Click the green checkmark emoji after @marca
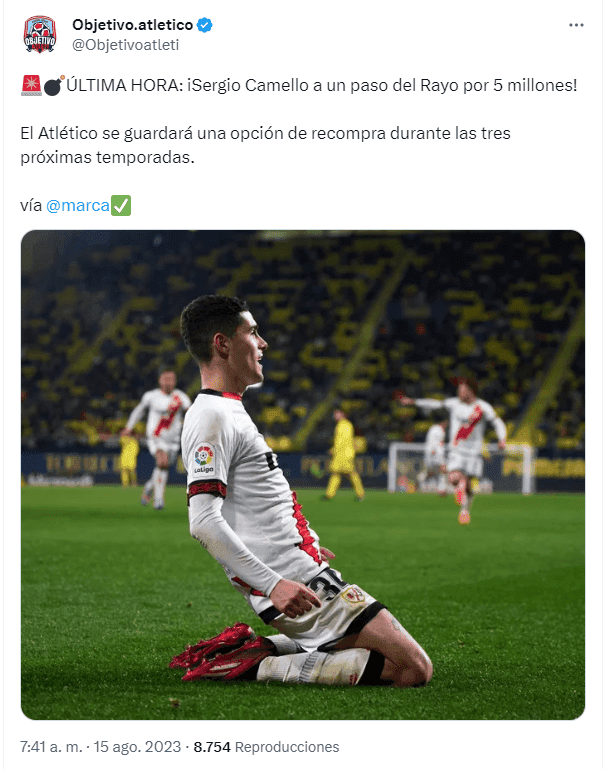The height and width of the screenshot is (769, 603). point(121,205)
